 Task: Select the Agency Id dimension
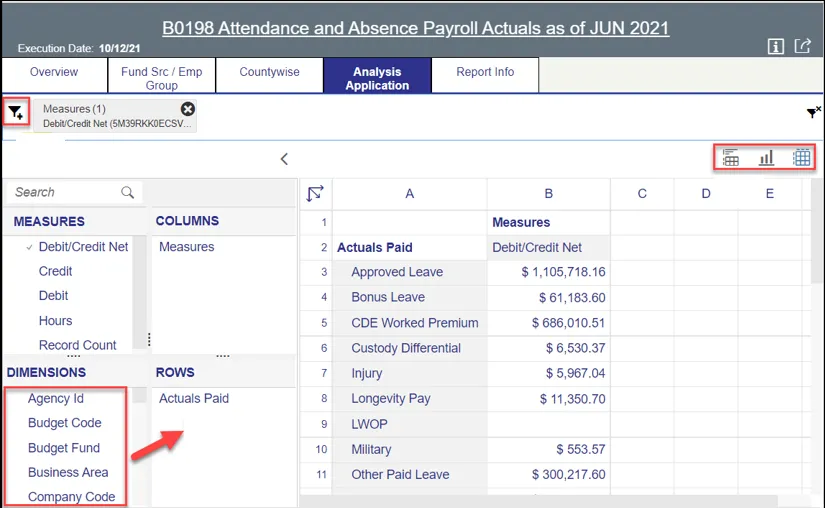[x=56, y=398]
